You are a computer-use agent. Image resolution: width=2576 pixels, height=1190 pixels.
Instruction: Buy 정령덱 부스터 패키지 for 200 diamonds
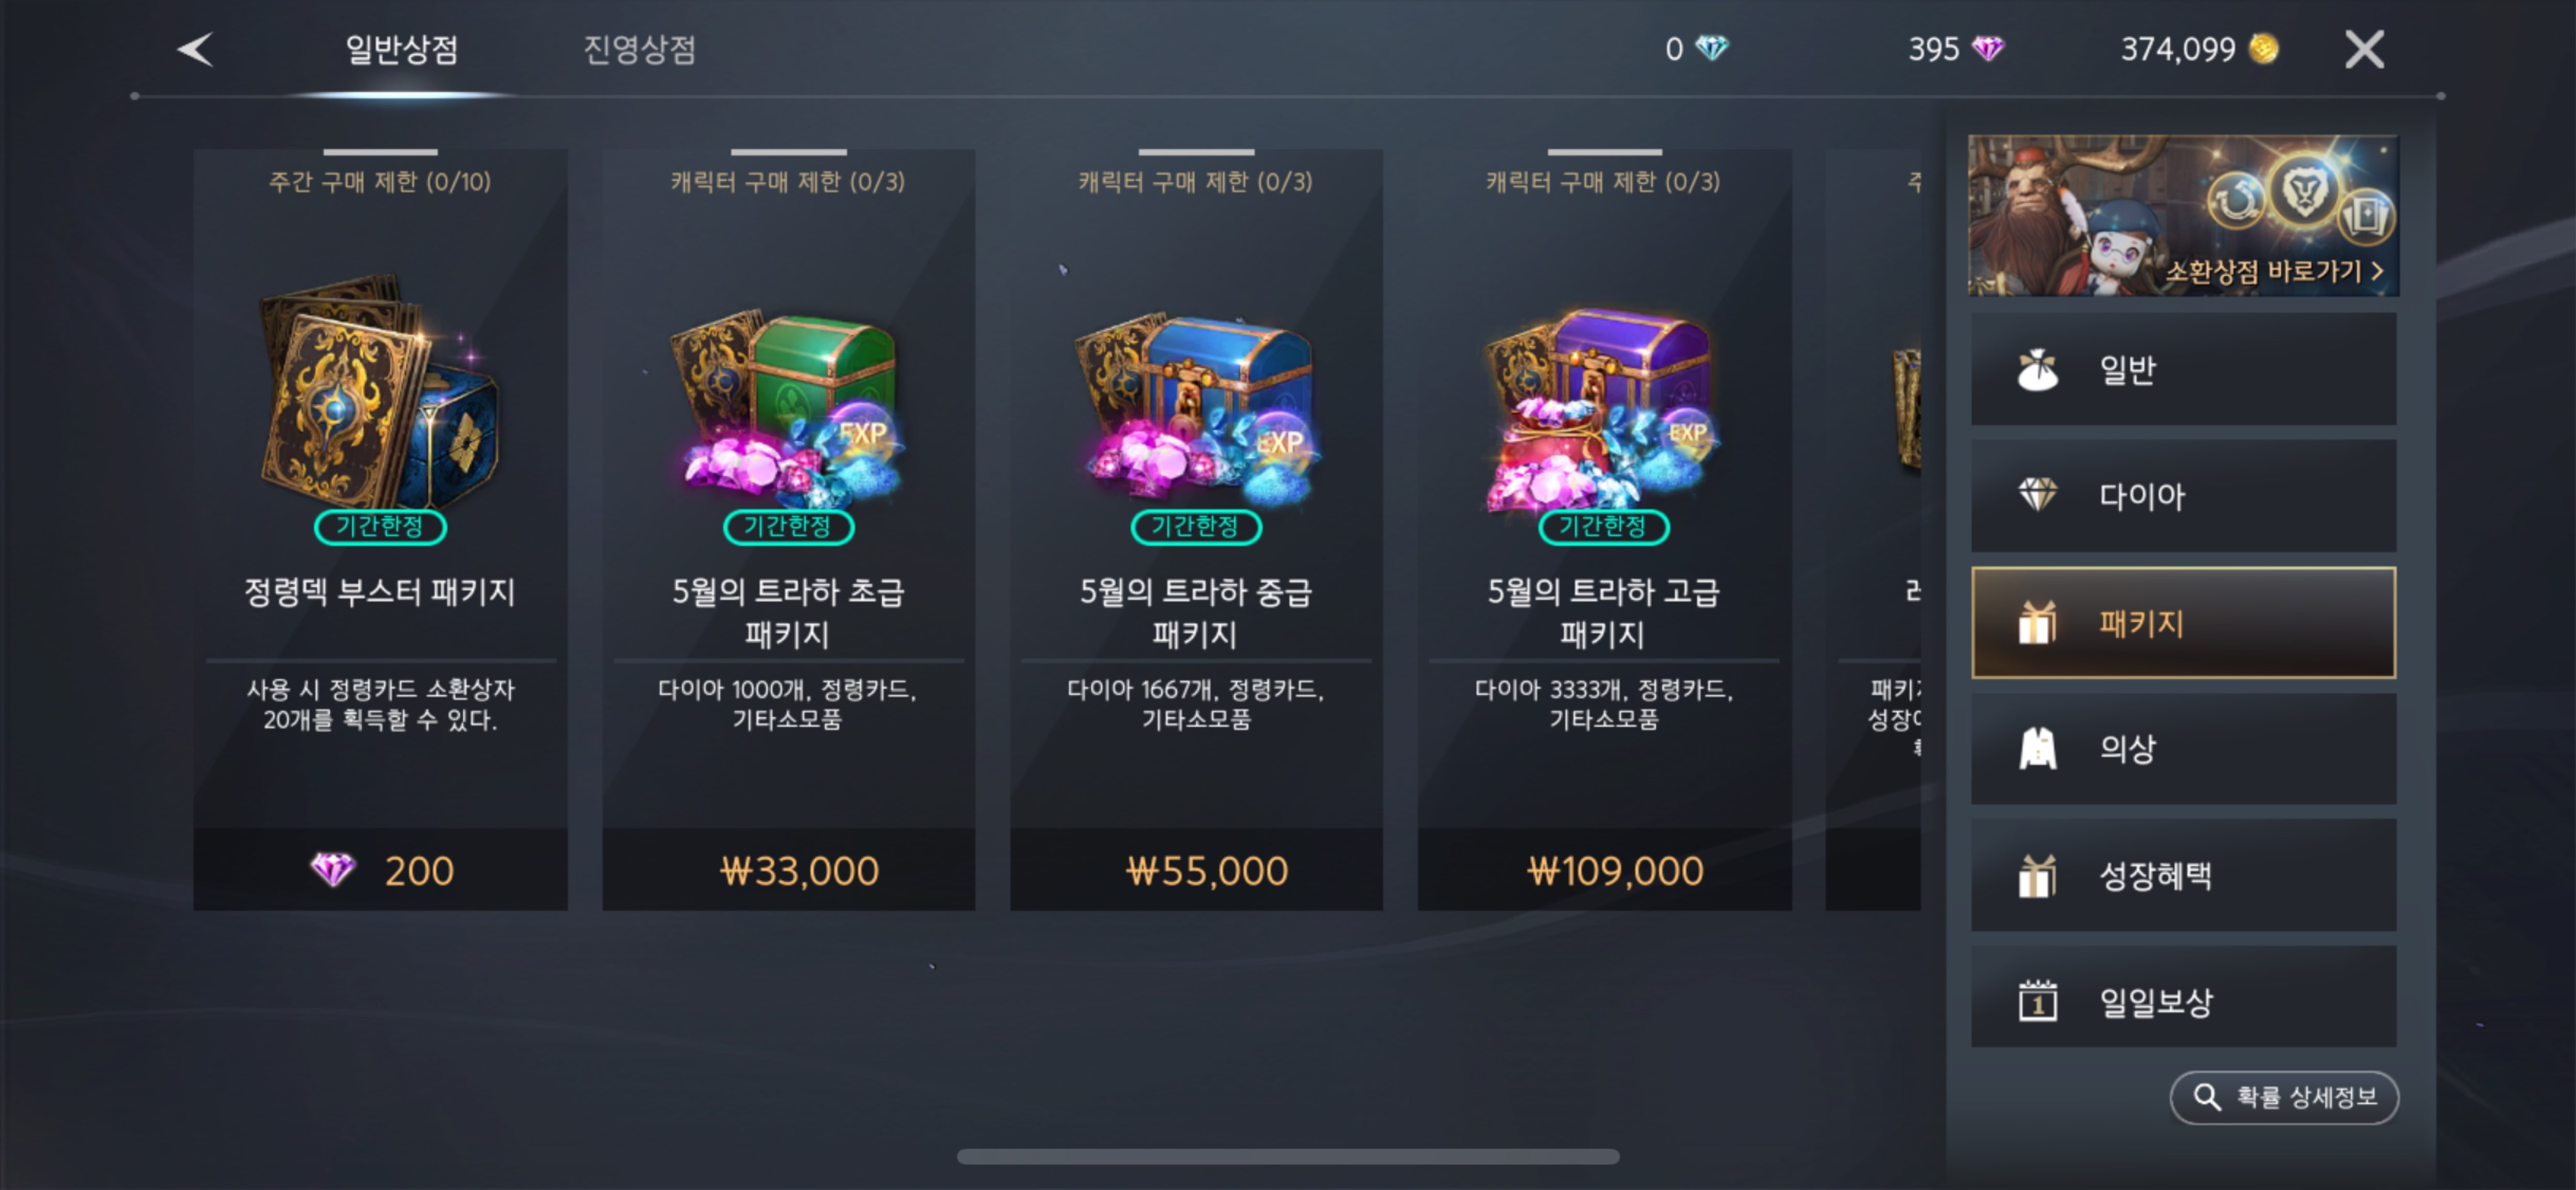point(380,869)
